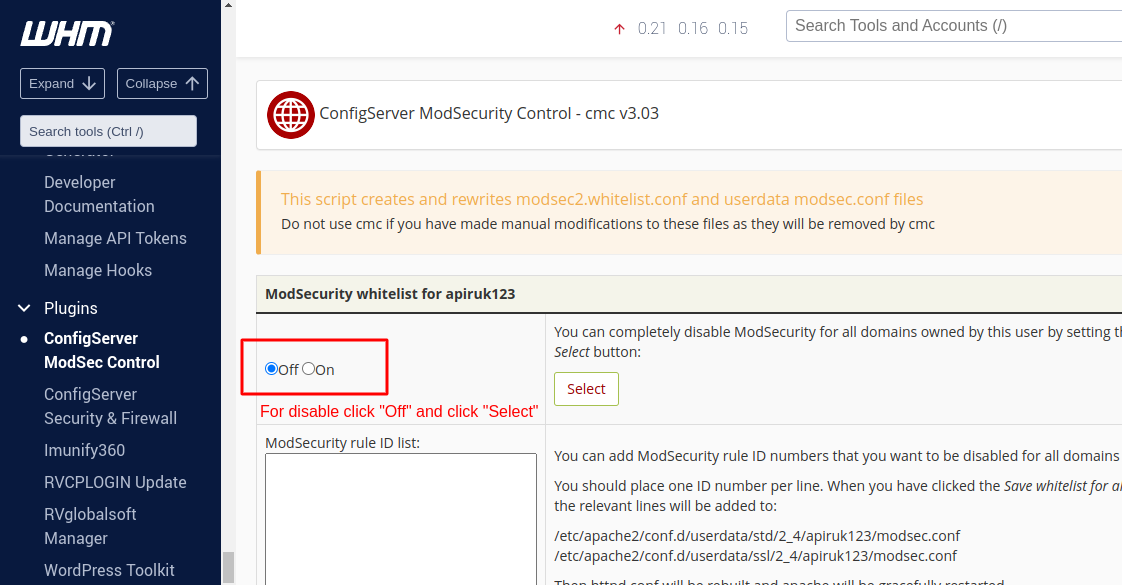Open Developer Documentation in sidebar
The width and height of the screenshot is (1122, 585).
coord(99,195)
